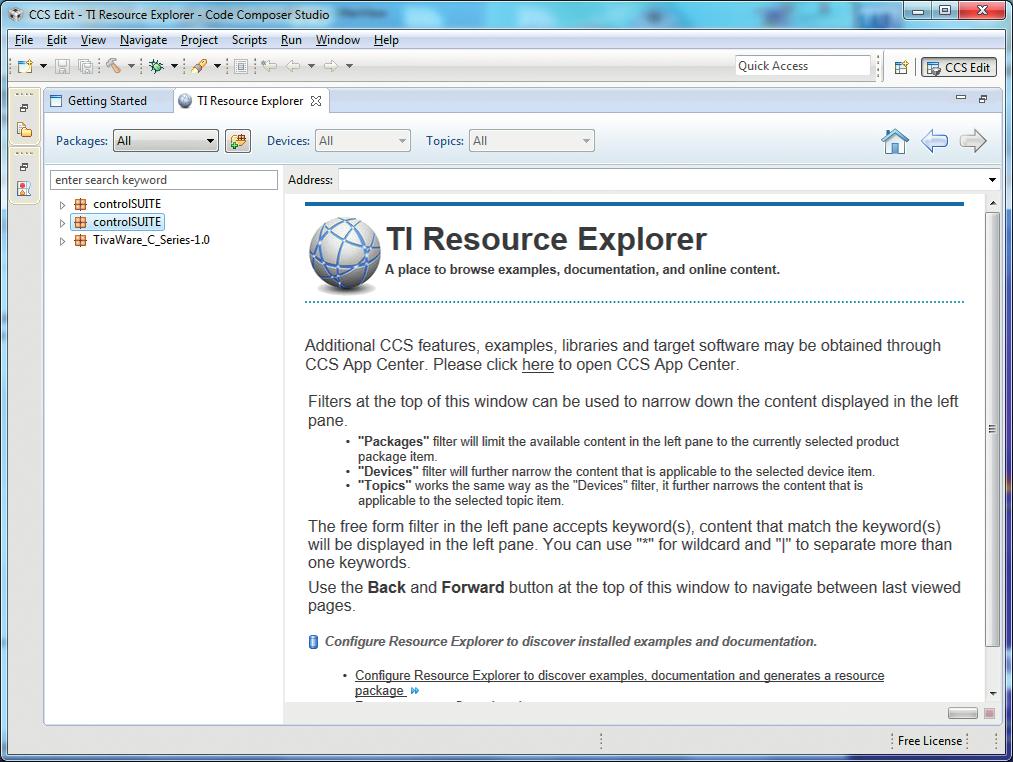Select the TI Resource Explorer tab
Viewport: 1013px width, 762px height.
click(x=249, y=101)
